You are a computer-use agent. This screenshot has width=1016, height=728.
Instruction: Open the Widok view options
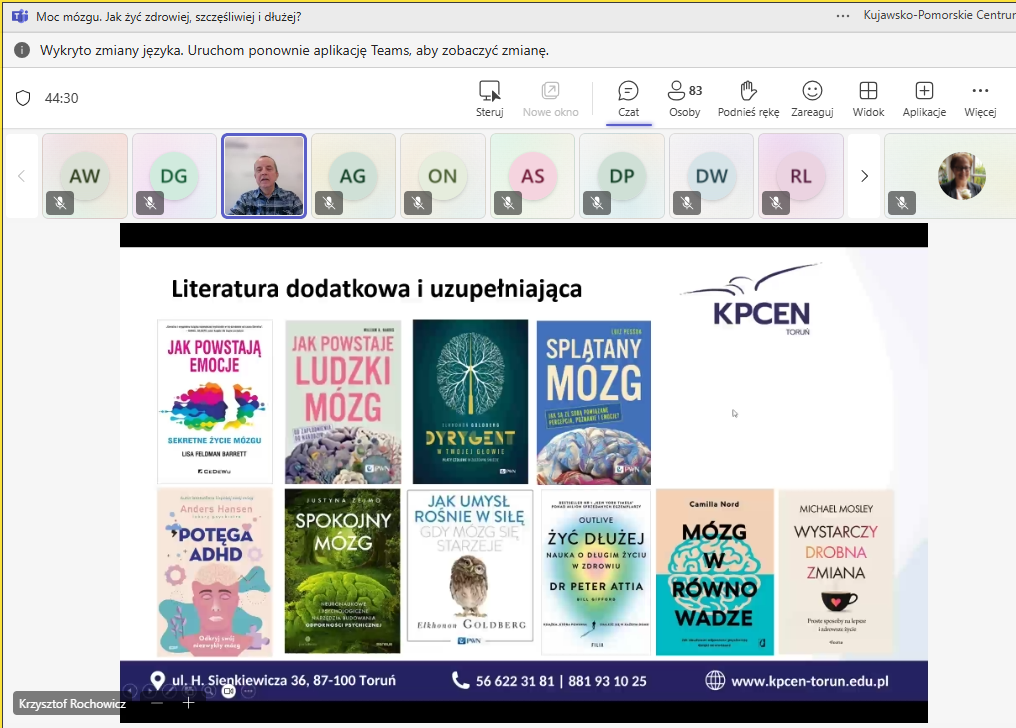click(868, 99)
